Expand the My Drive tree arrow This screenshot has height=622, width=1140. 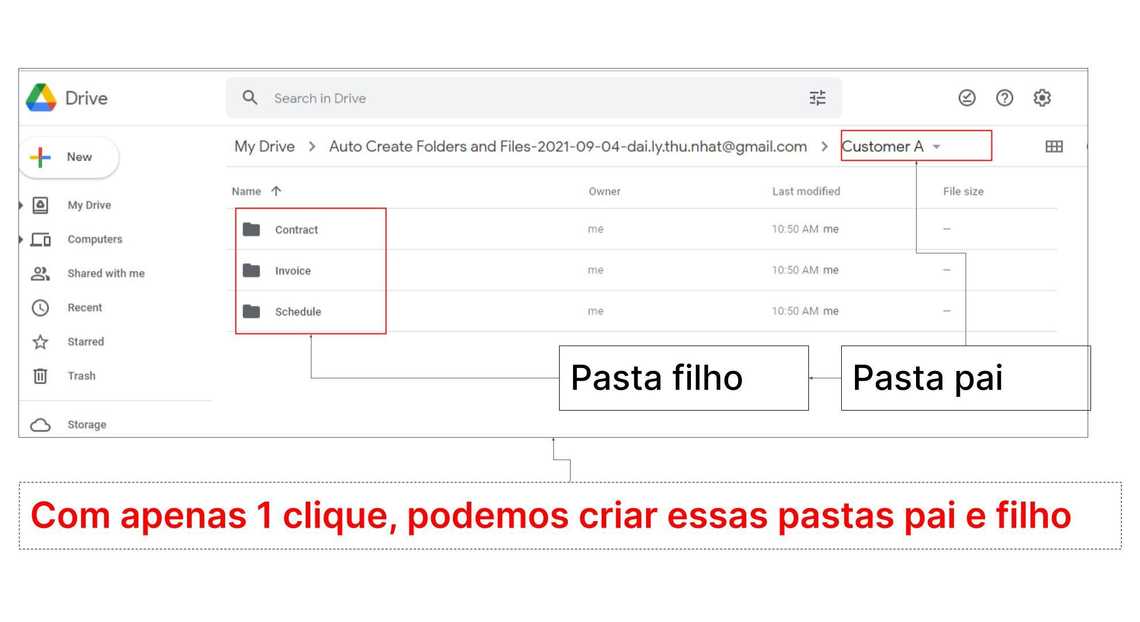tap(21, 205)
